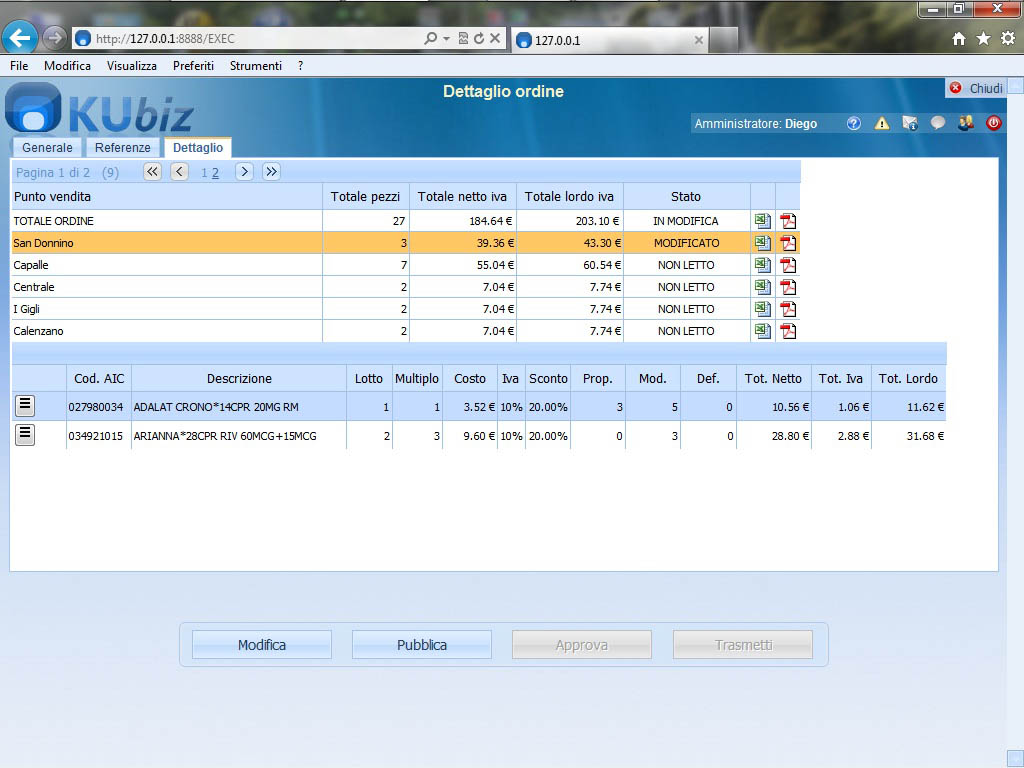Click the Chiudi close button
Screen dimensions: 1024x768
[x=976, y=88]
